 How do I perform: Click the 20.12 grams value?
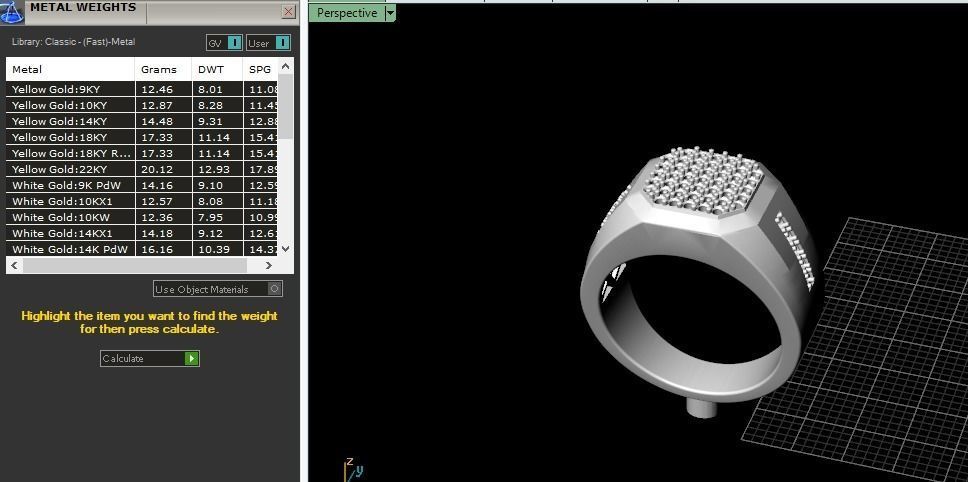pyautogui.click(x=157, y=169)
